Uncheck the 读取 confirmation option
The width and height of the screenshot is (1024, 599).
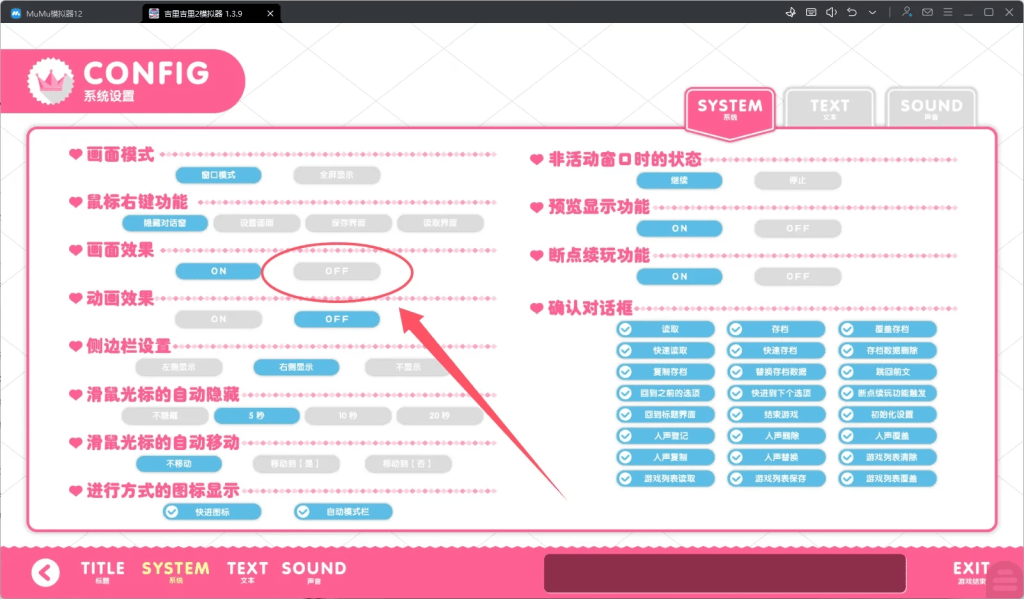pyautogui.click(x=626, y=329)
